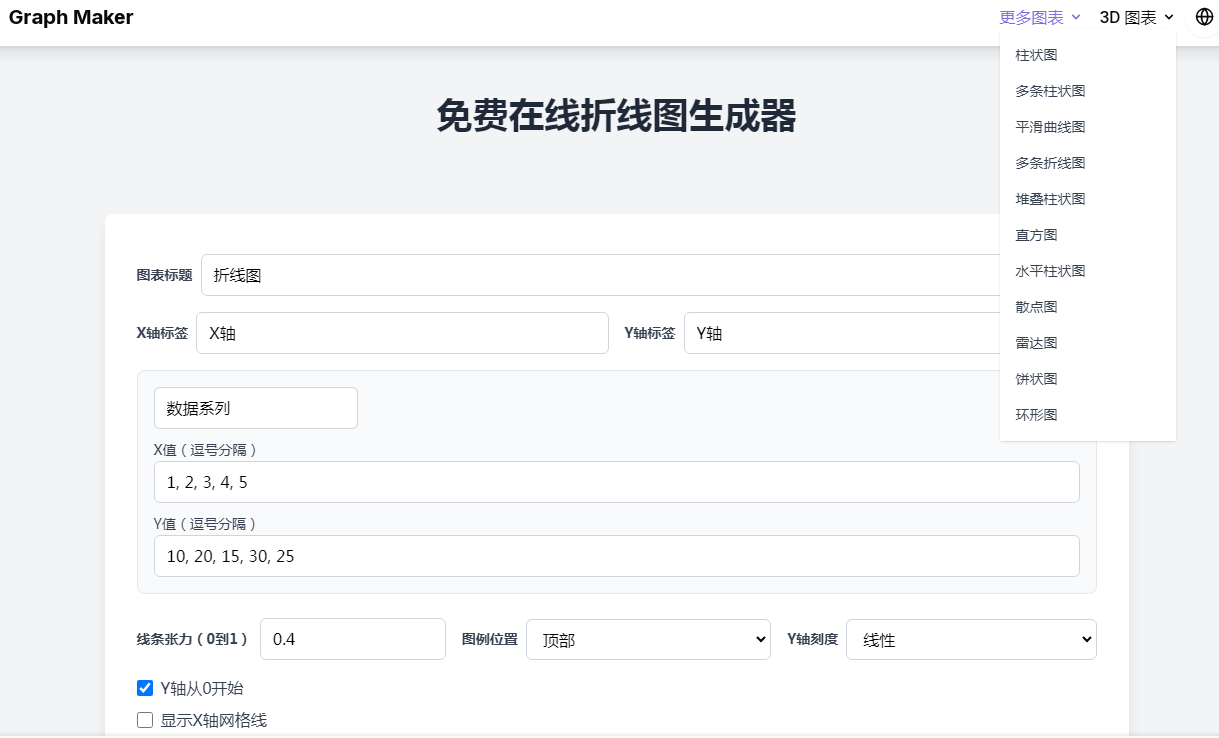
Task: Click the globe language icon
Action: [1204, 17]
